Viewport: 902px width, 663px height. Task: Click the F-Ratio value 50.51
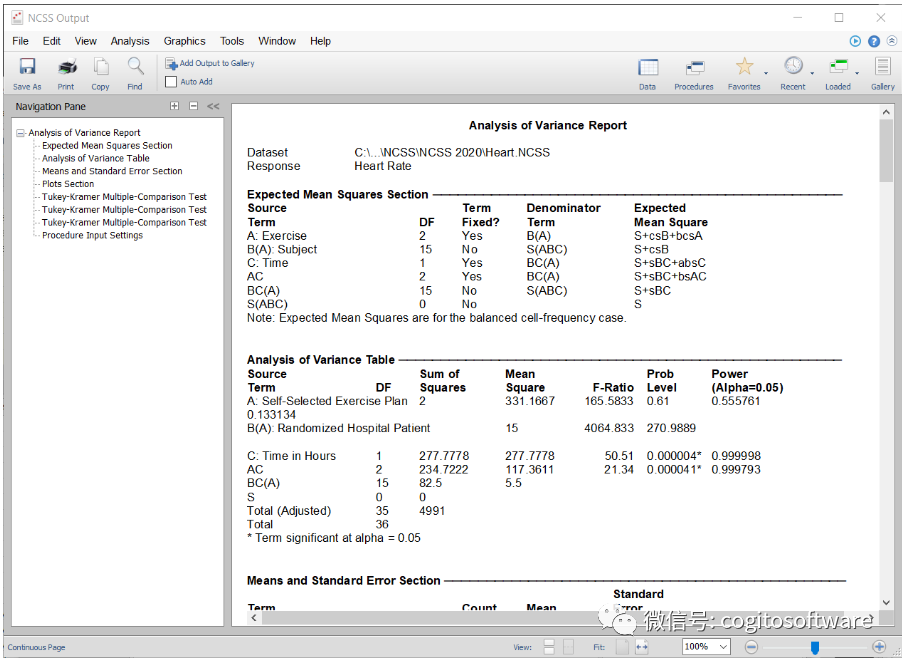[x=619, y=456]
